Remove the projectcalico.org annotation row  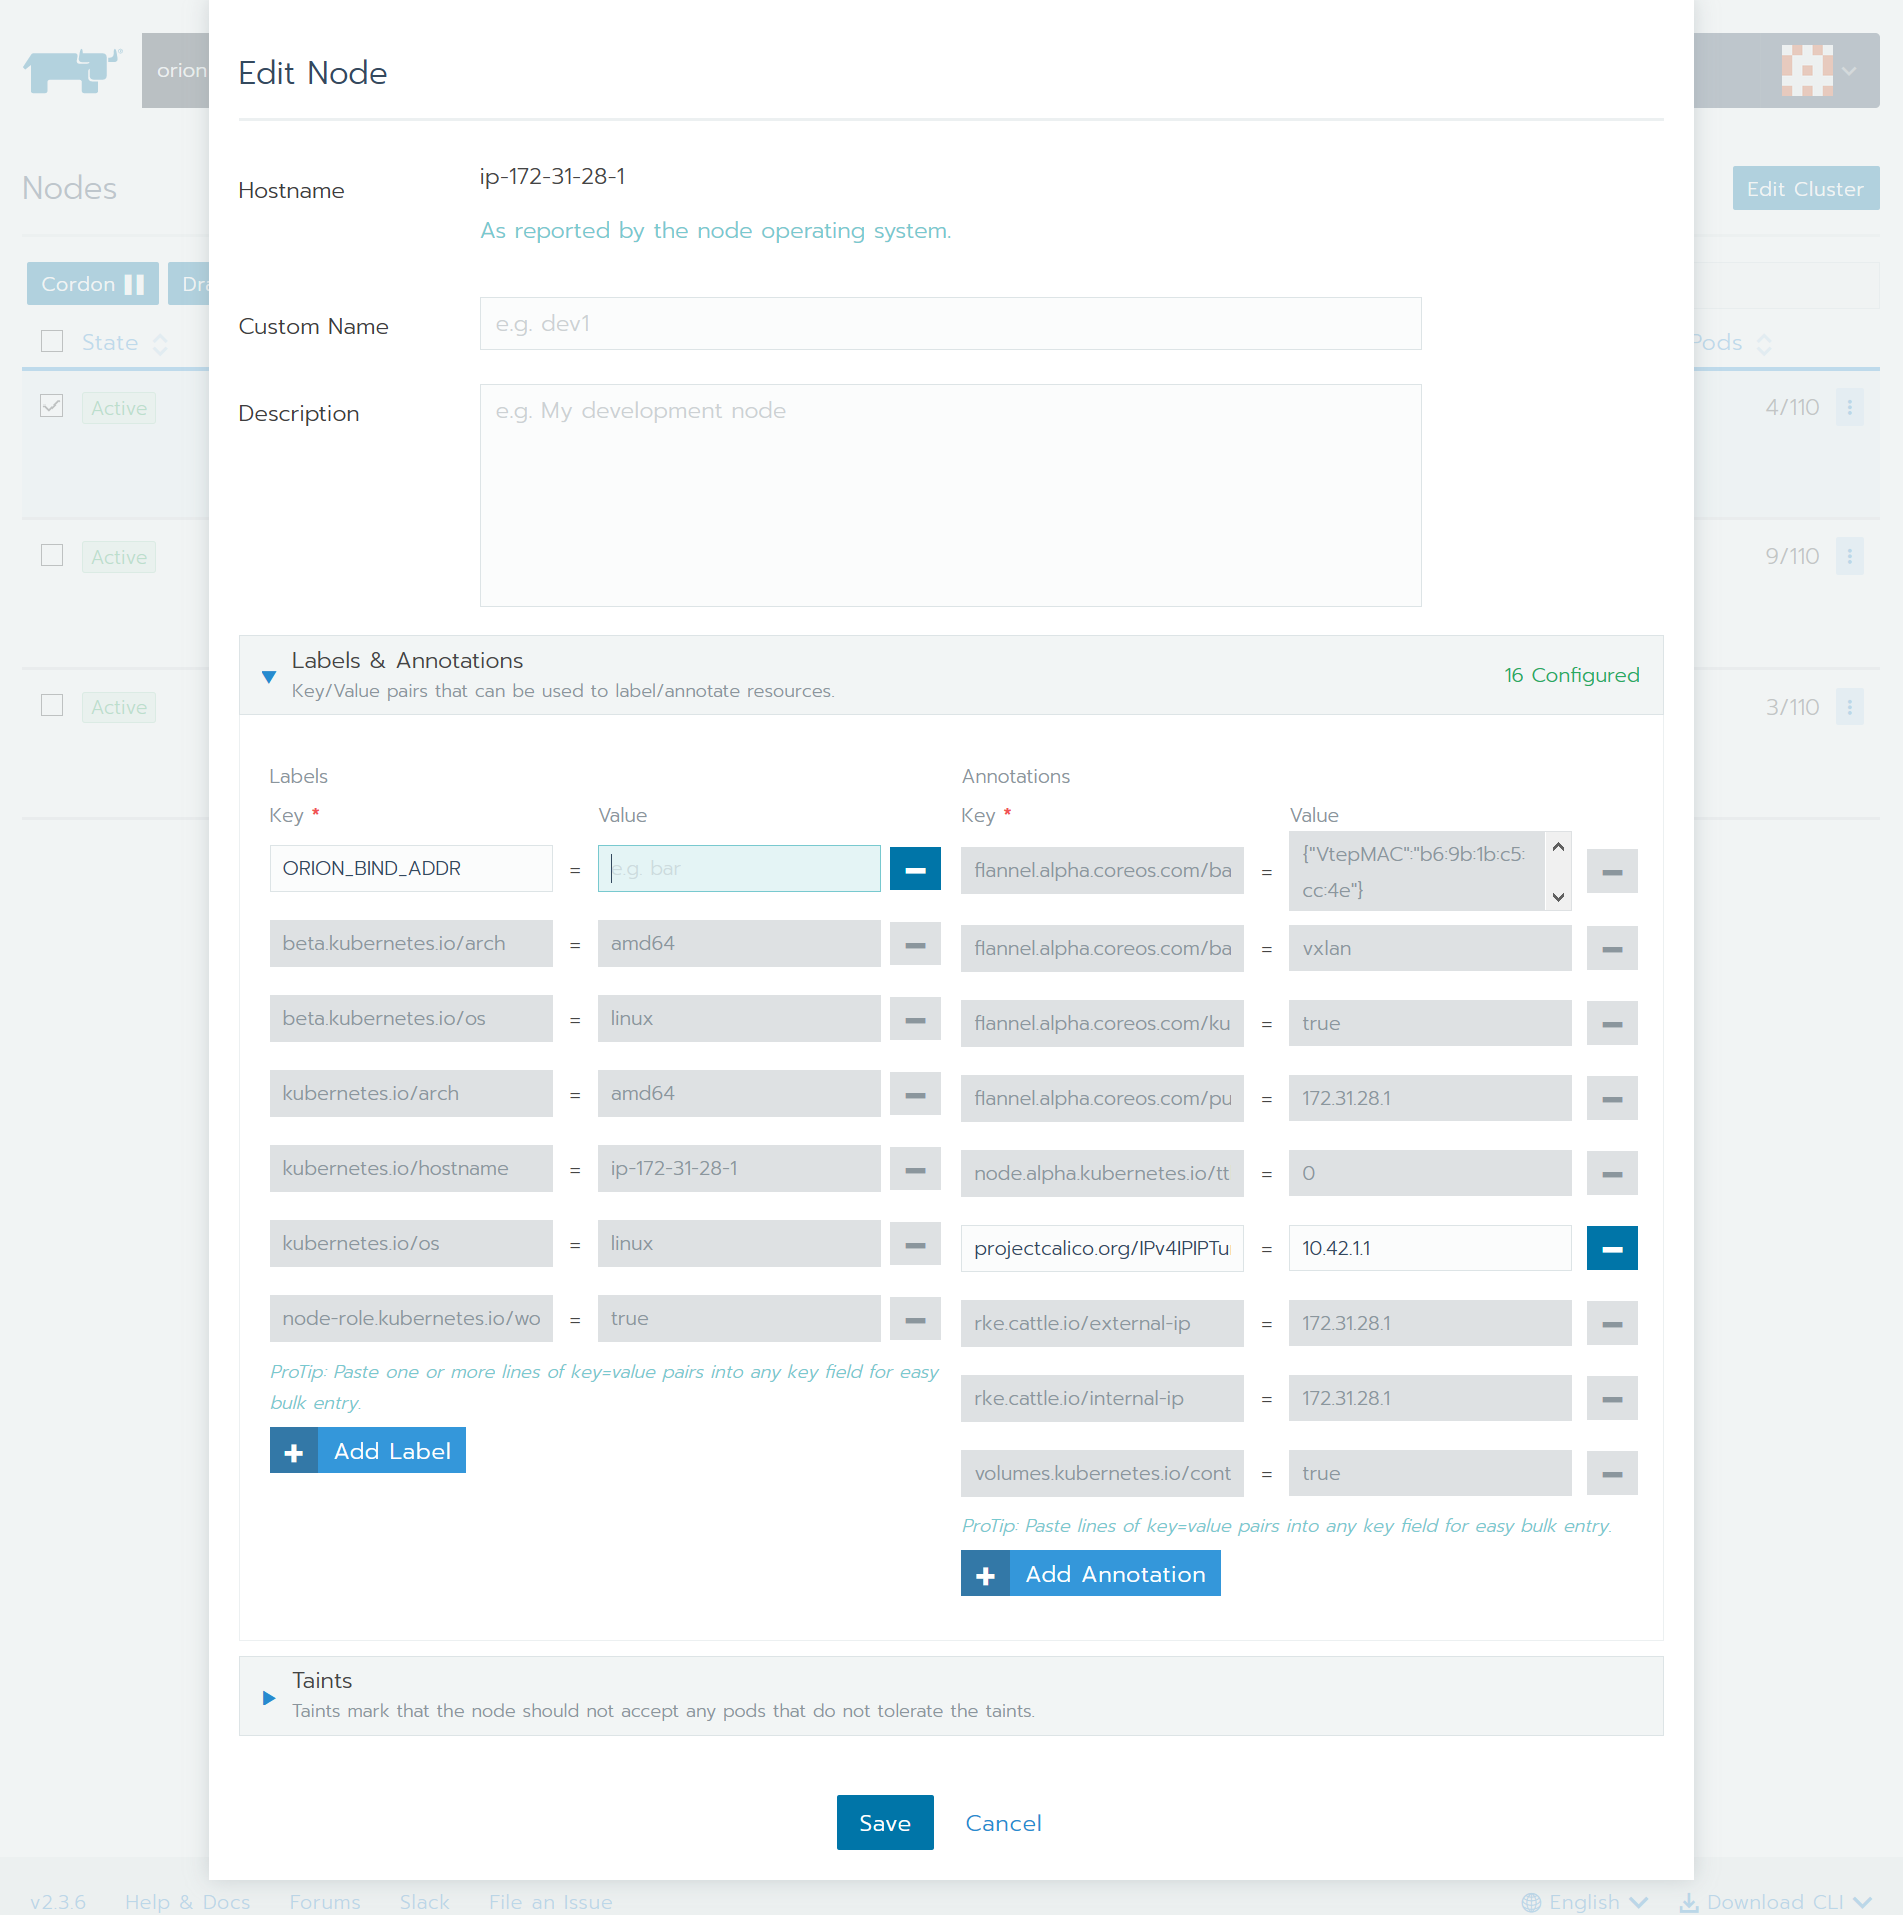[x=1611, y=1249]
